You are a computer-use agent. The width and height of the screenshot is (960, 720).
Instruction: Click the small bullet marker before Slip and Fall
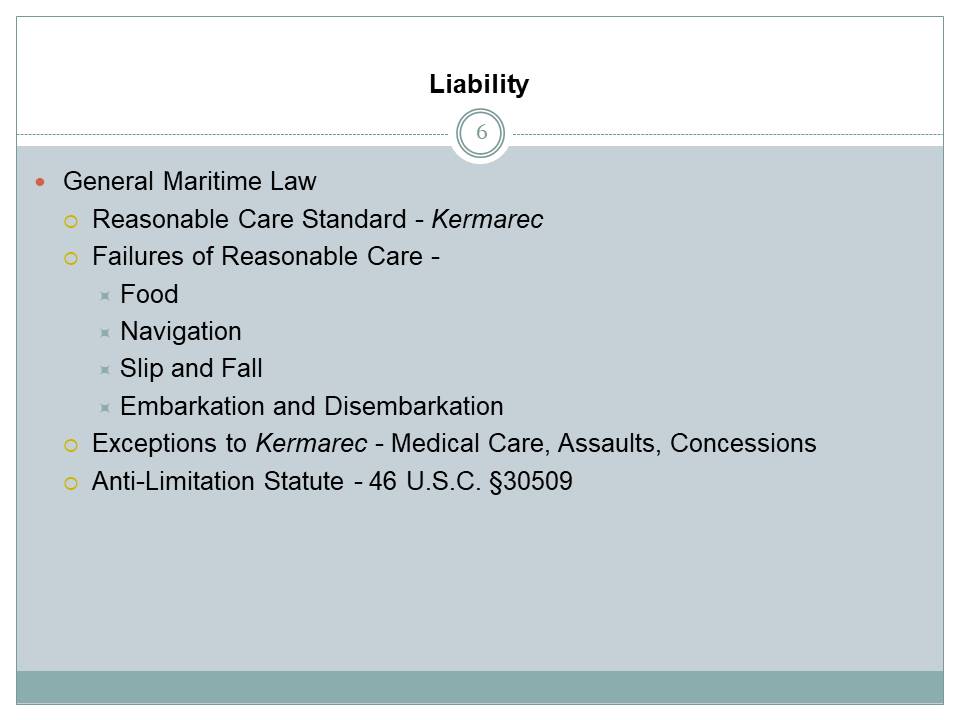tap(104, 371)
